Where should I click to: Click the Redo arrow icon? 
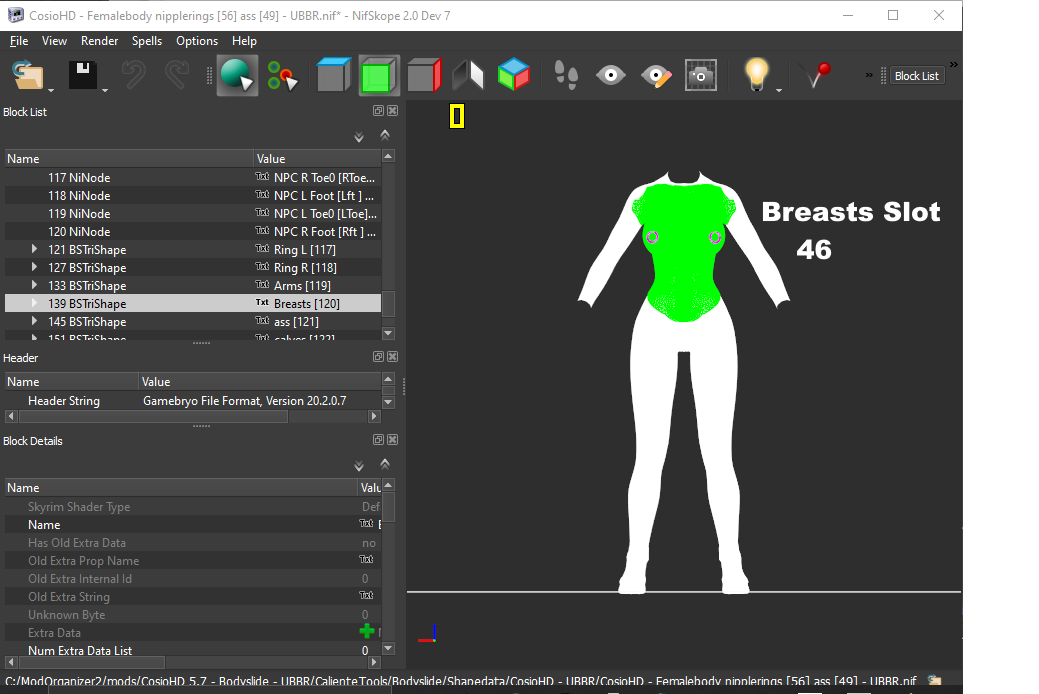pyautogui.click(x=177, y=75)
